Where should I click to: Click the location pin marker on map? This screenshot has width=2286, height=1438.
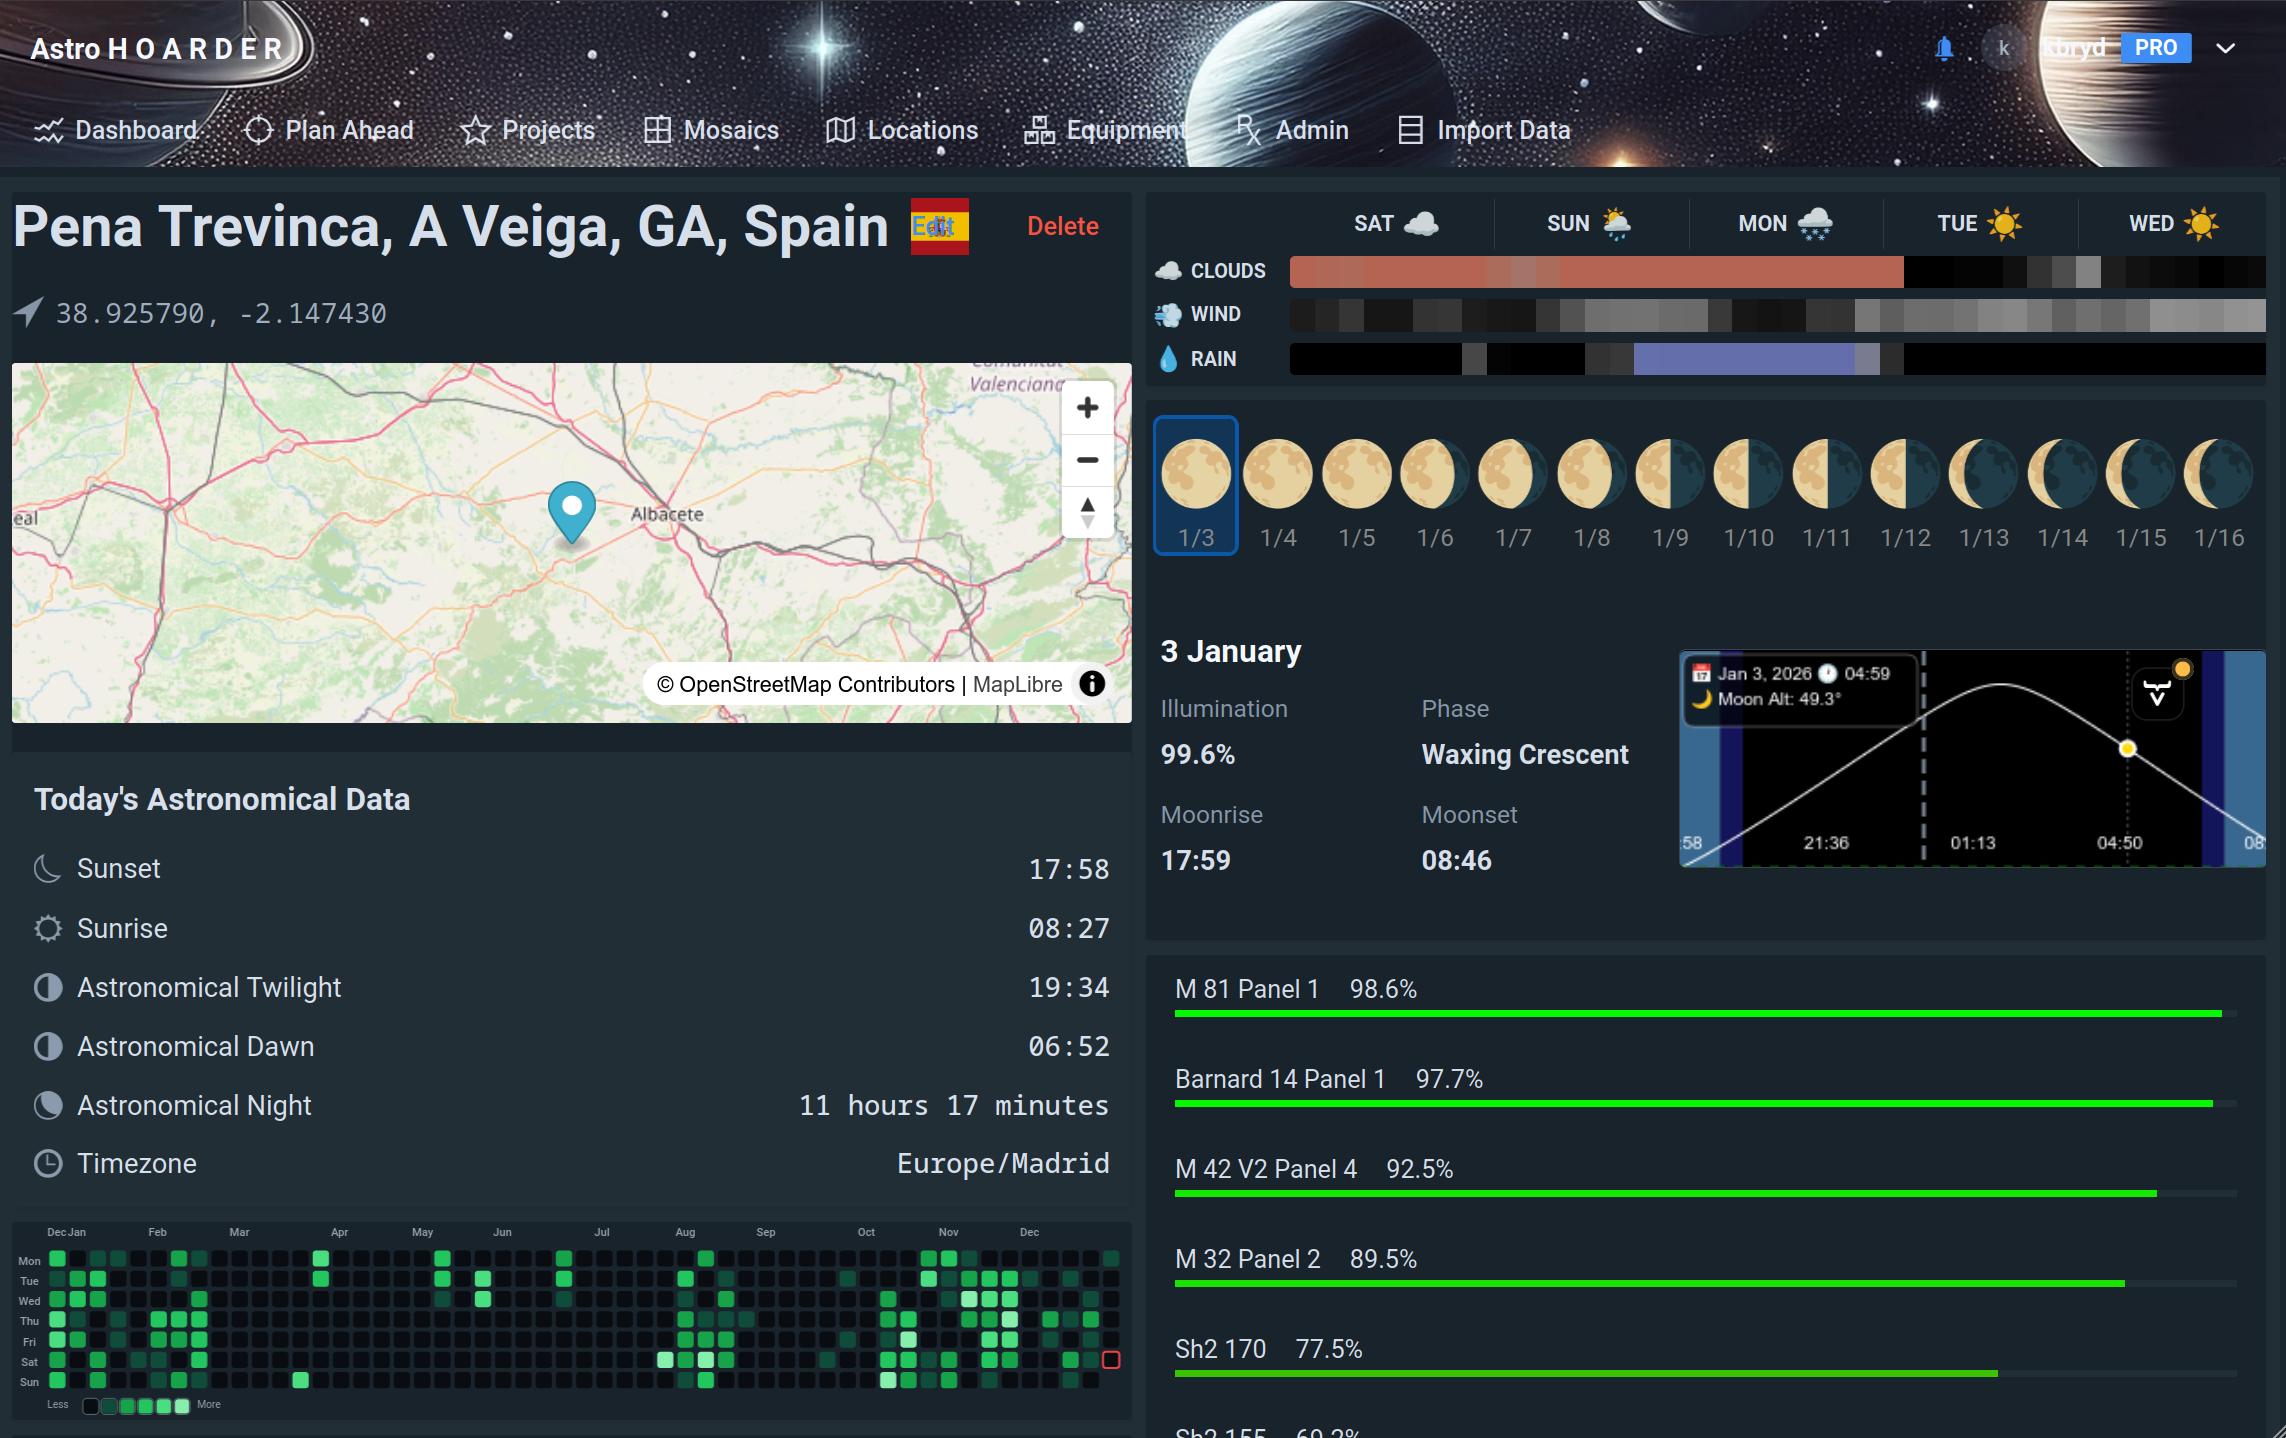(x=572, y=510)
